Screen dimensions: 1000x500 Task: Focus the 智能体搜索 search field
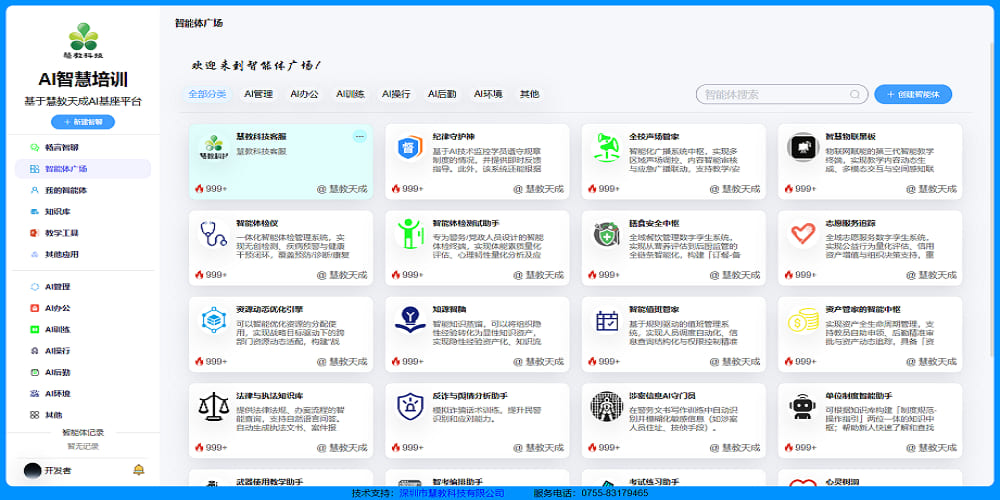click(782, 94)
